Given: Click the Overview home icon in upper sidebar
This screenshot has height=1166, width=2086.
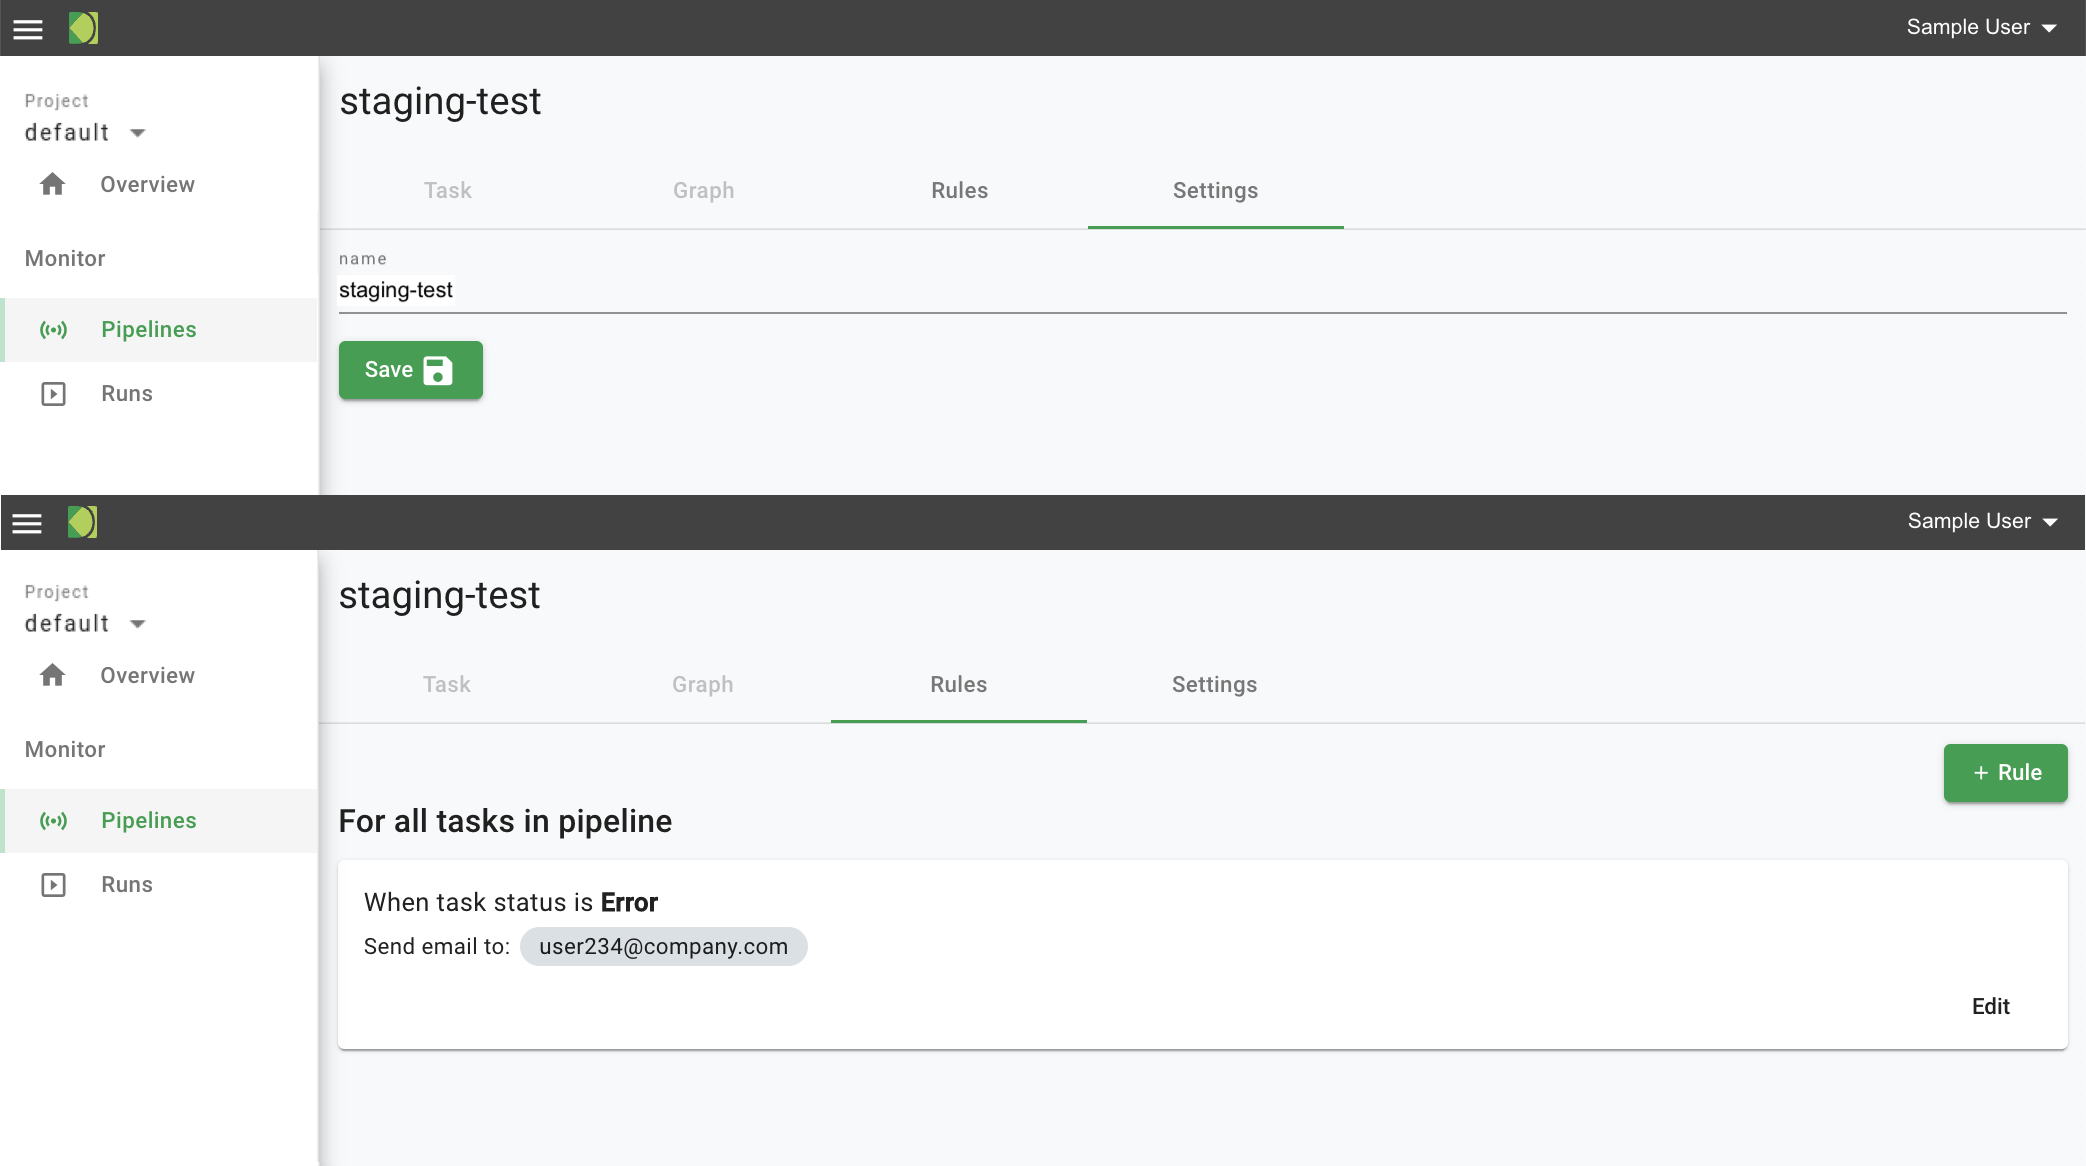Looking at the screenshot, I should pos(53,184).
